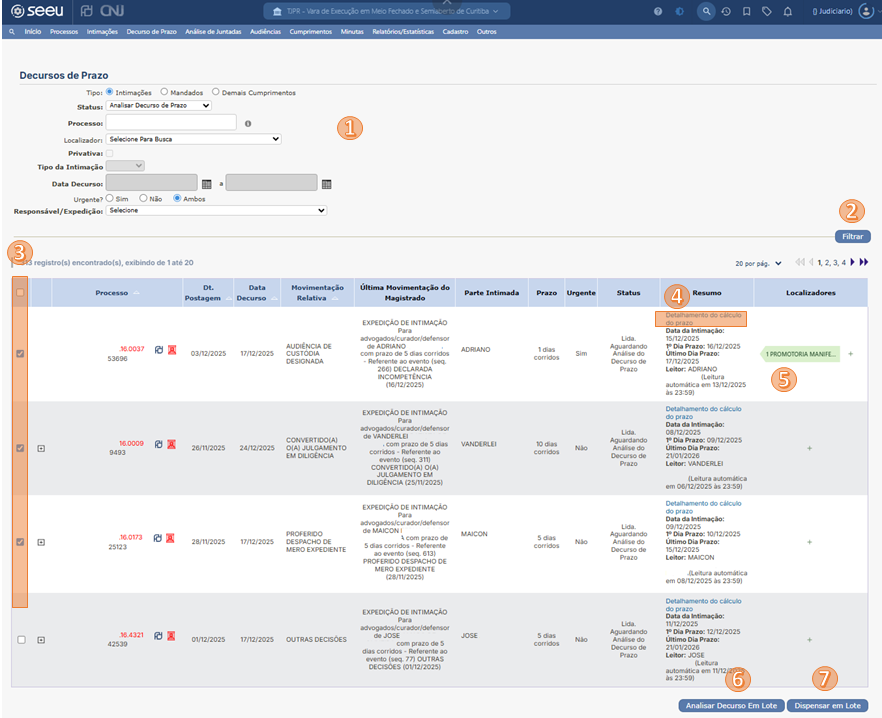The width and height of the screenshot is (882, 718).
Task: Expand the VANDERLEI row details
Action: click(x=41, y=448)
